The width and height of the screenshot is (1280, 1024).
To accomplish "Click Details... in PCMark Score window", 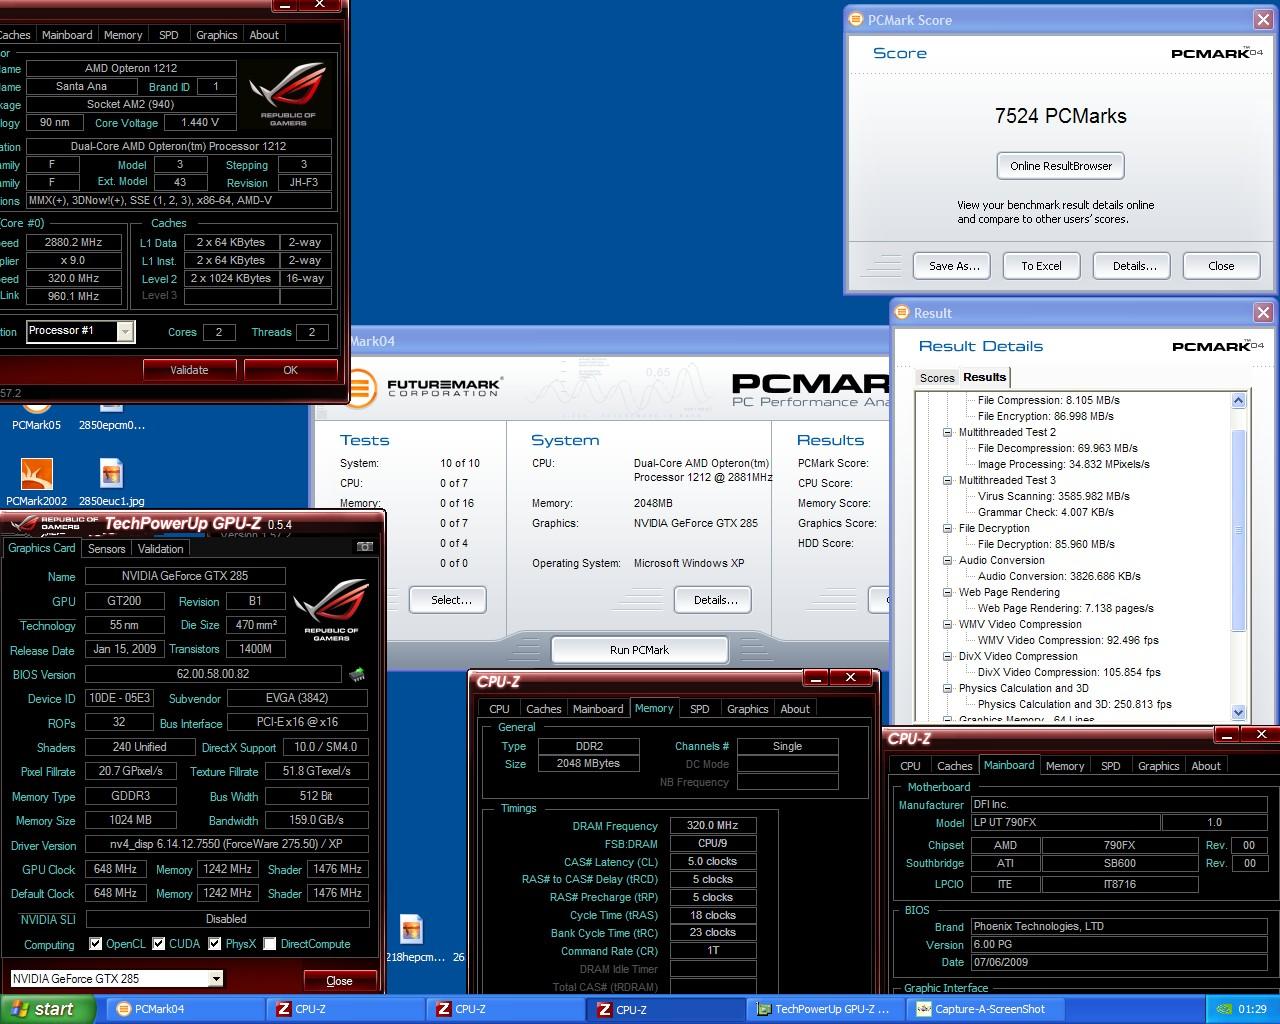I will pos(1134,266).
